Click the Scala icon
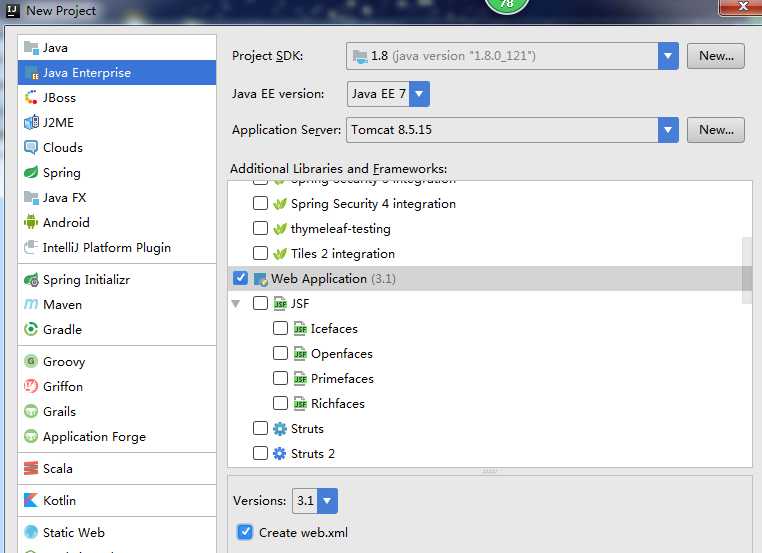Viewport: 762px width, 553px height. click(31, 468)
